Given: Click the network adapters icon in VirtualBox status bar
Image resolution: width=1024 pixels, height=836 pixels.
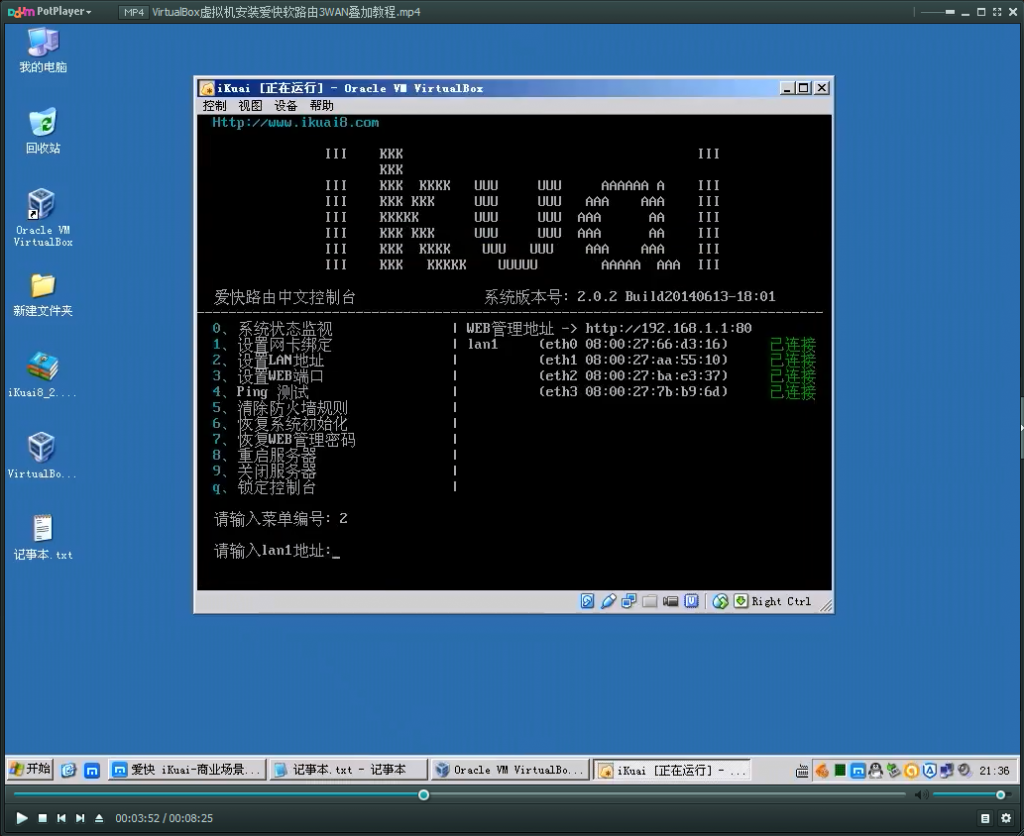Looking at the screenshot, I should point(629,601).
